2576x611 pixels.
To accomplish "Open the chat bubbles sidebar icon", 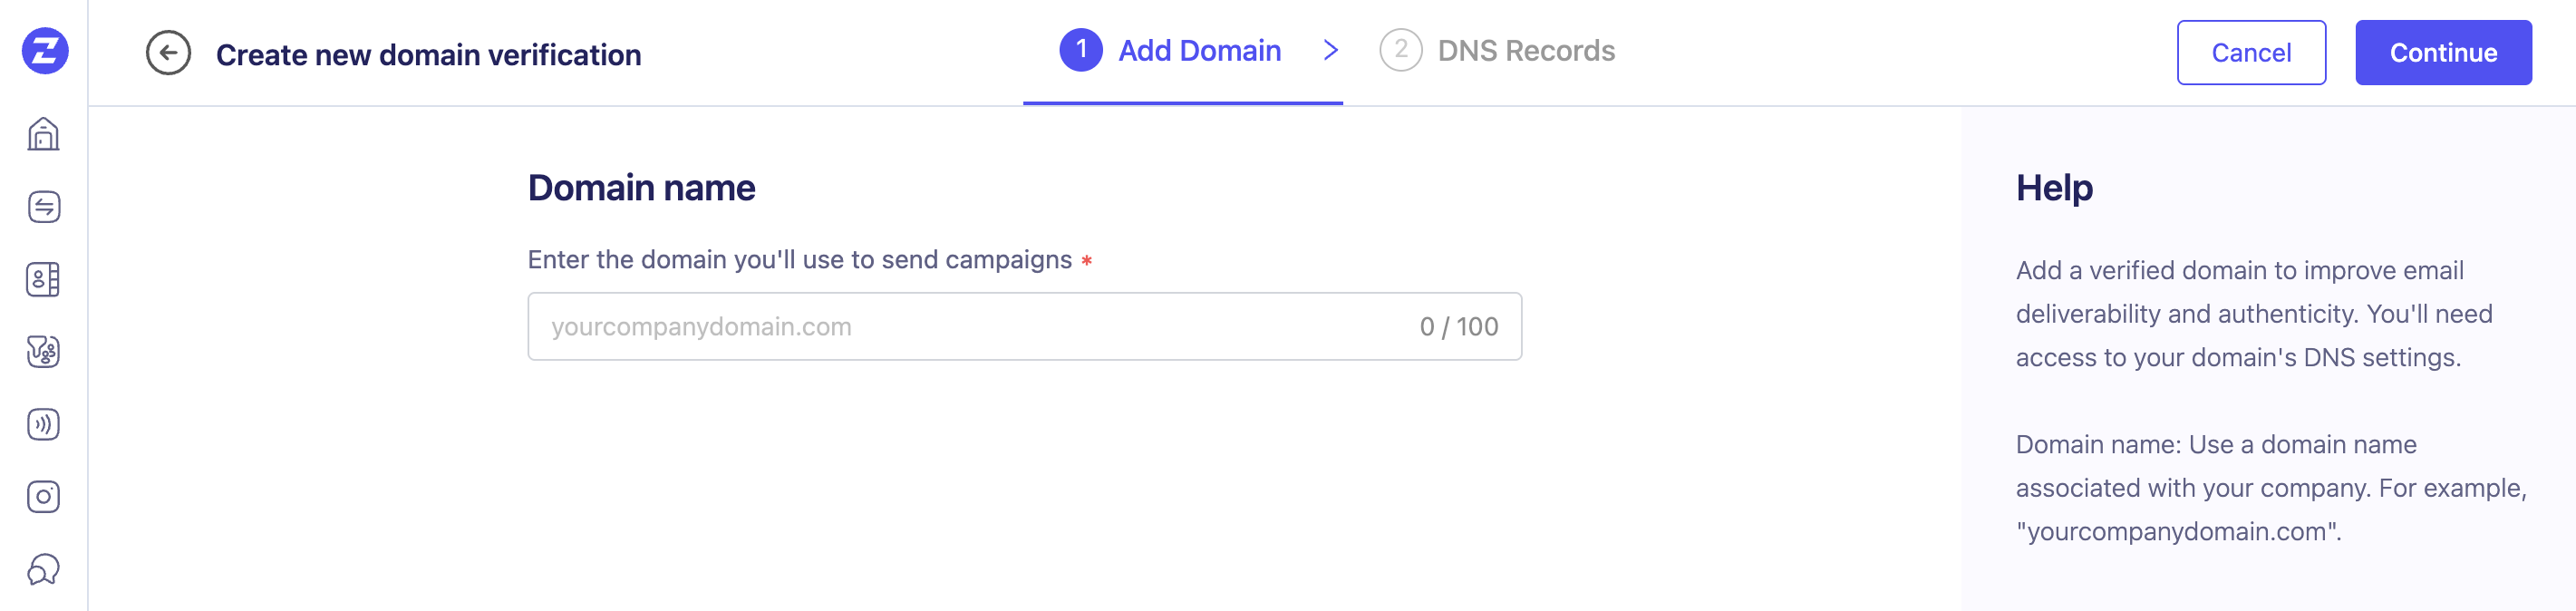I will 44,570.
